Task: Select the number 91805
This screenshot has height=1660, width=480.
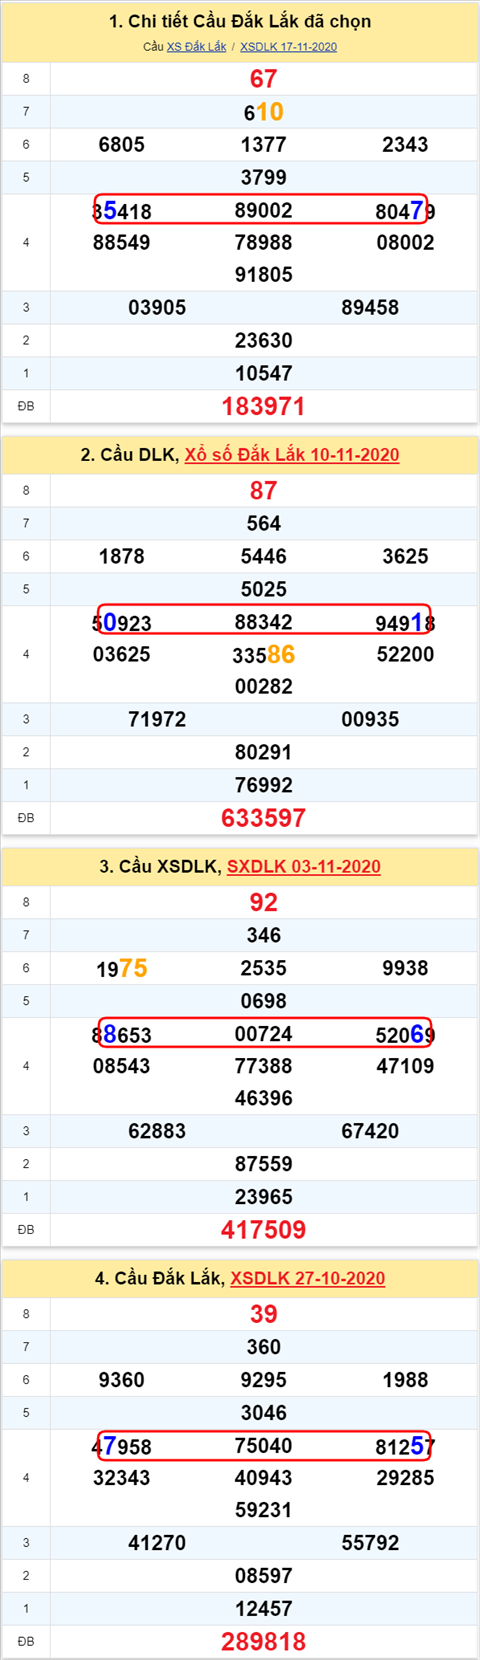Action: point(264,275)
